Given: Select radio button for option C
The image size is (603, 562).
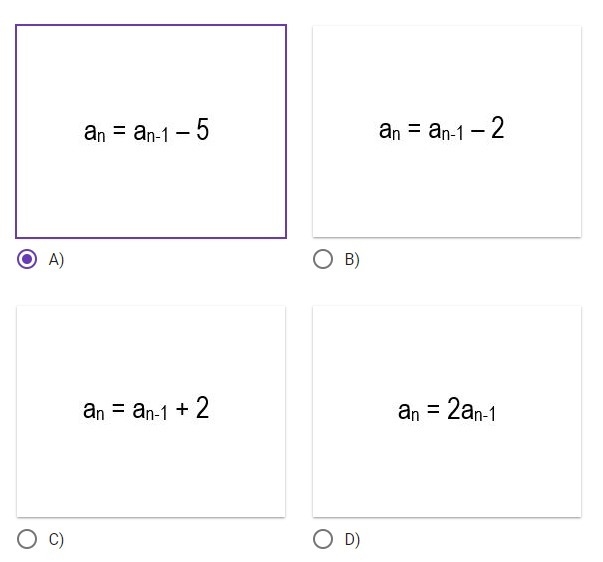Looking at the screenshot, I should [27, 539].
